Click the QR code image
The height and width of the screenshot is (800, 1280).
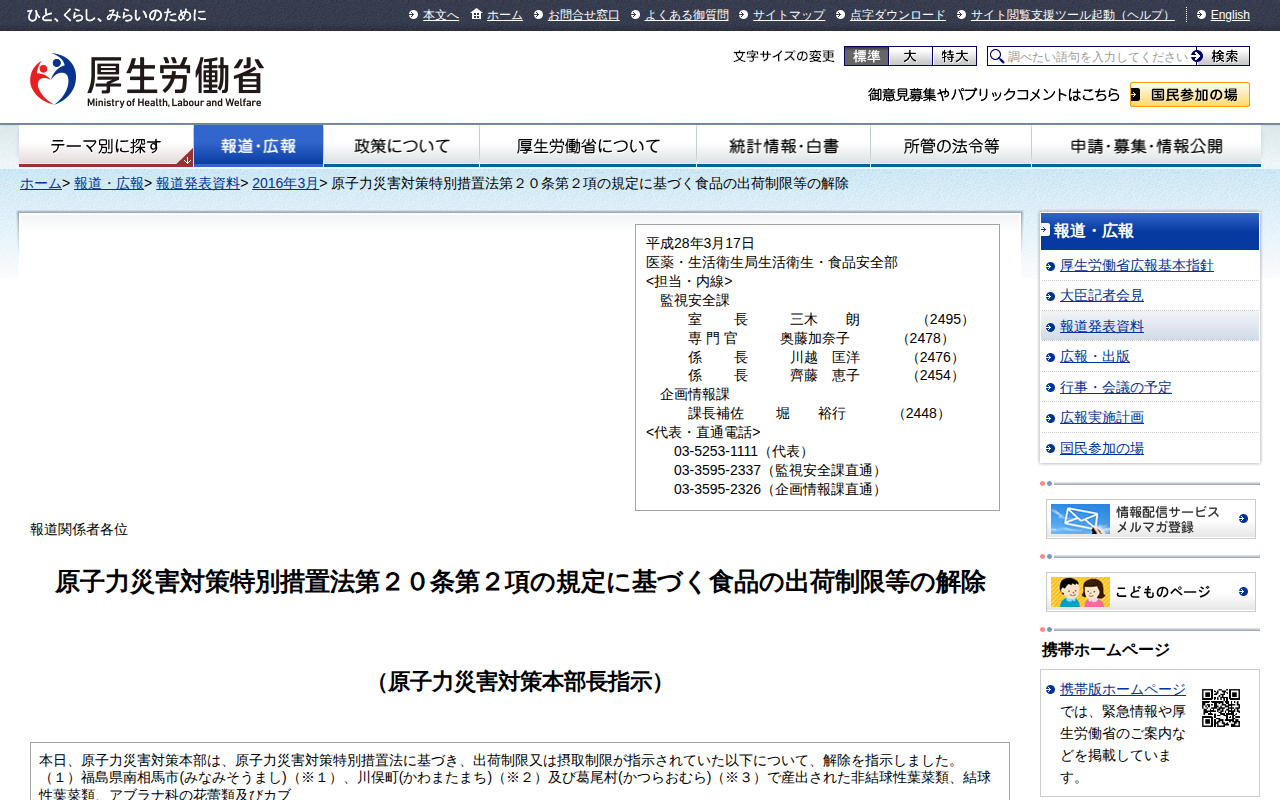pos(1221,707)
